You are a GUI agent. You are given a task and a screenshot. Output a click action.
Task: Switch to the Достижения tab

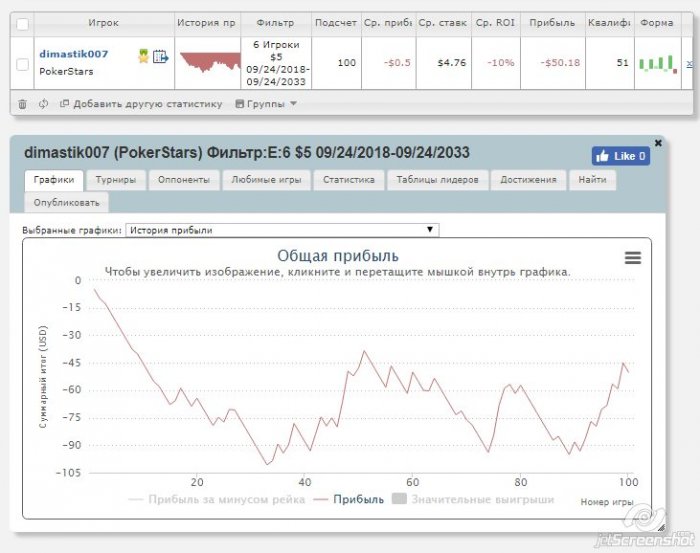pos(528,180)
